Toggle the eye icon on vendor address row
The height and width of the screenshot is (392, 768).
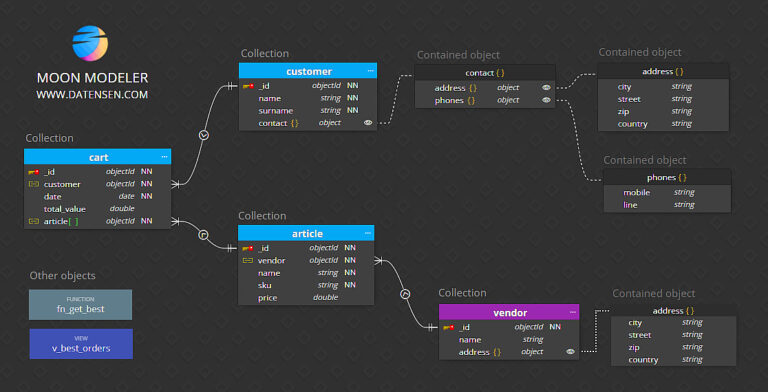[x=570, y=352]
